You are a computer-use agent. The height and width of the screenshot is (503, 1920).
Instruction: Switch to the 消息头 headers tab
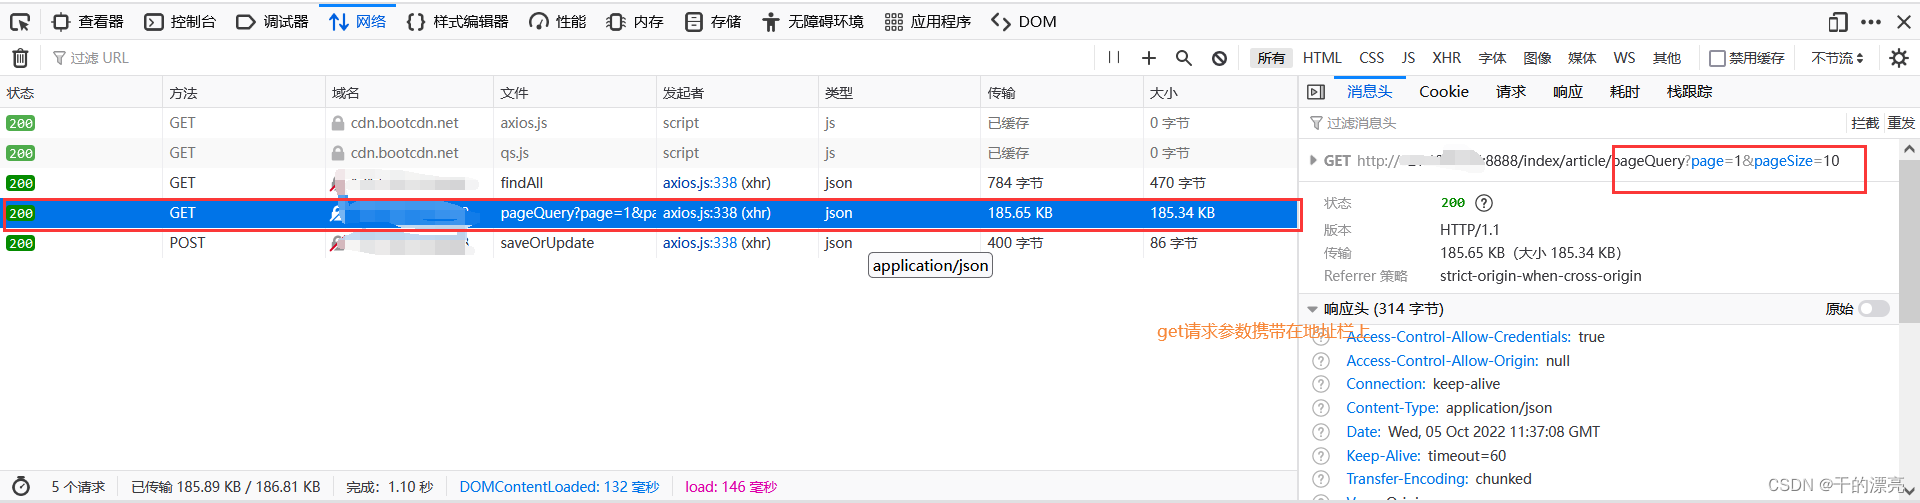coord(1369,92)
